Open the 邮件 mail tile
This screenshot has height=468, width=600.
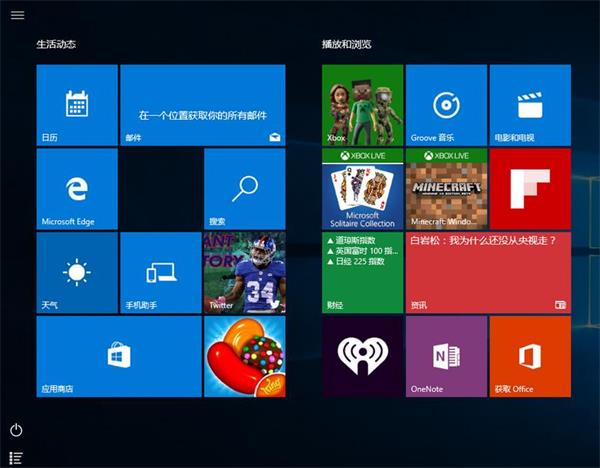point(203,105)
